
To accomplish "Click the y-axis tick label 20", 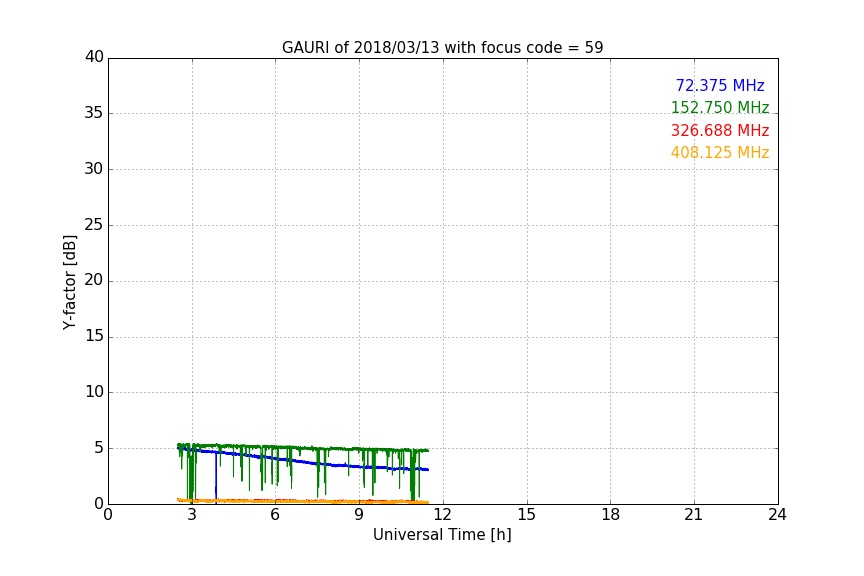I will coord(94,280).
